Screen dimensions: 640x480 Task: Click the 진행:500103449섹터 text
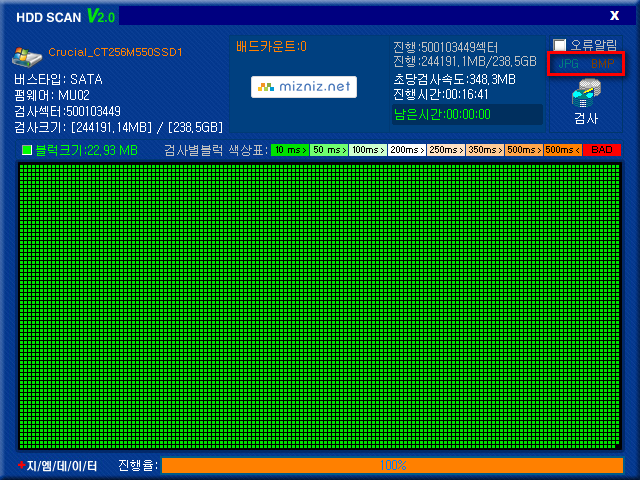tap(445, 48)
